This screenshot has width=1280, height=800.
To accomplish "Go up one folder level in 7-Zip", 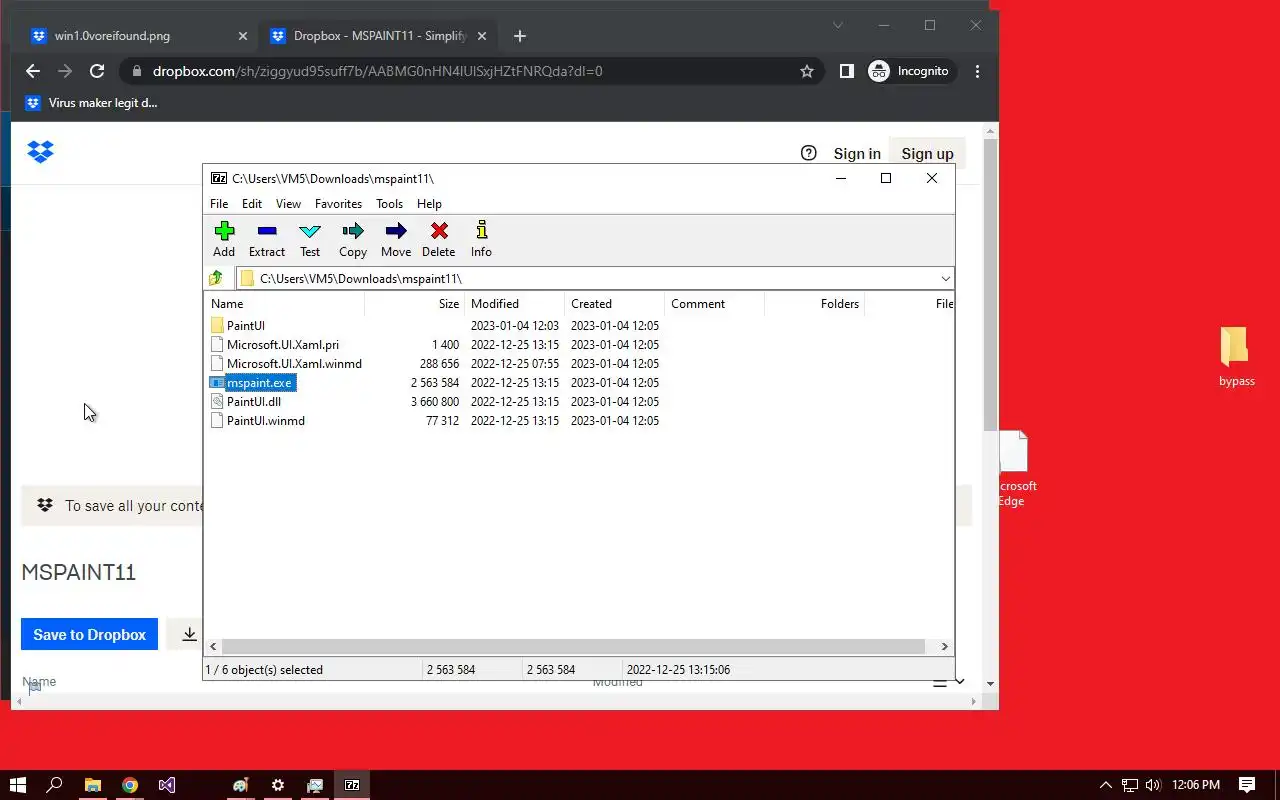I will click(216, 278).
